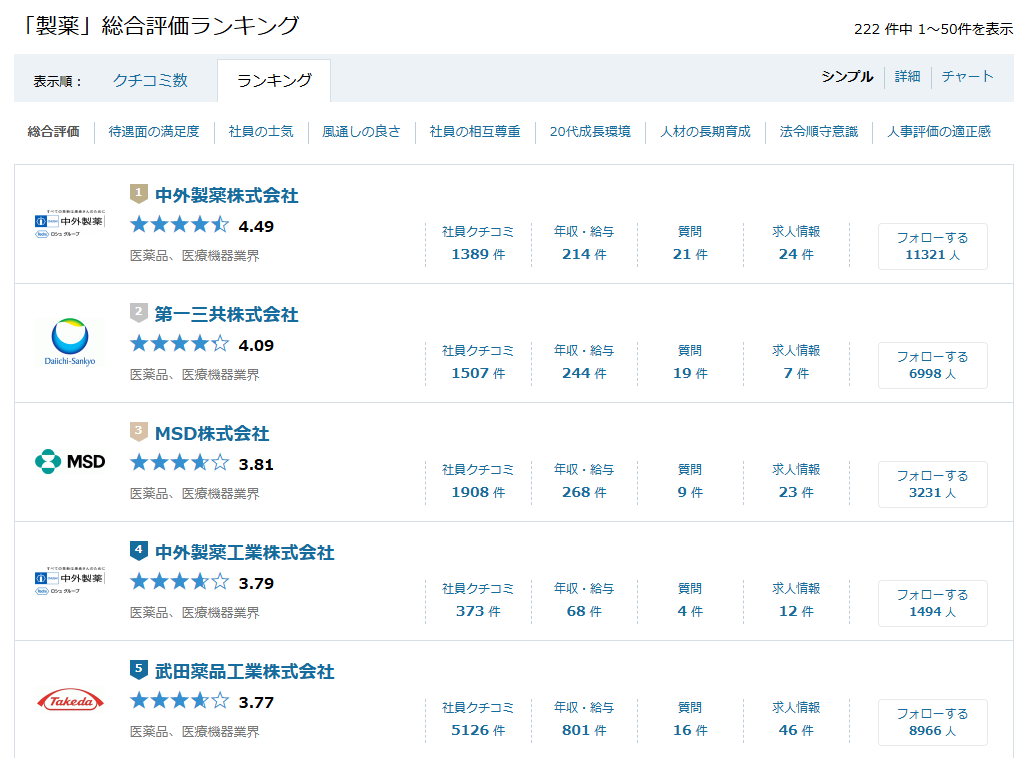Click the Chugai Pharmaceutical logo in rank 1
Viewport: 1024px width, 758px height.
click(x=70, y=223)
